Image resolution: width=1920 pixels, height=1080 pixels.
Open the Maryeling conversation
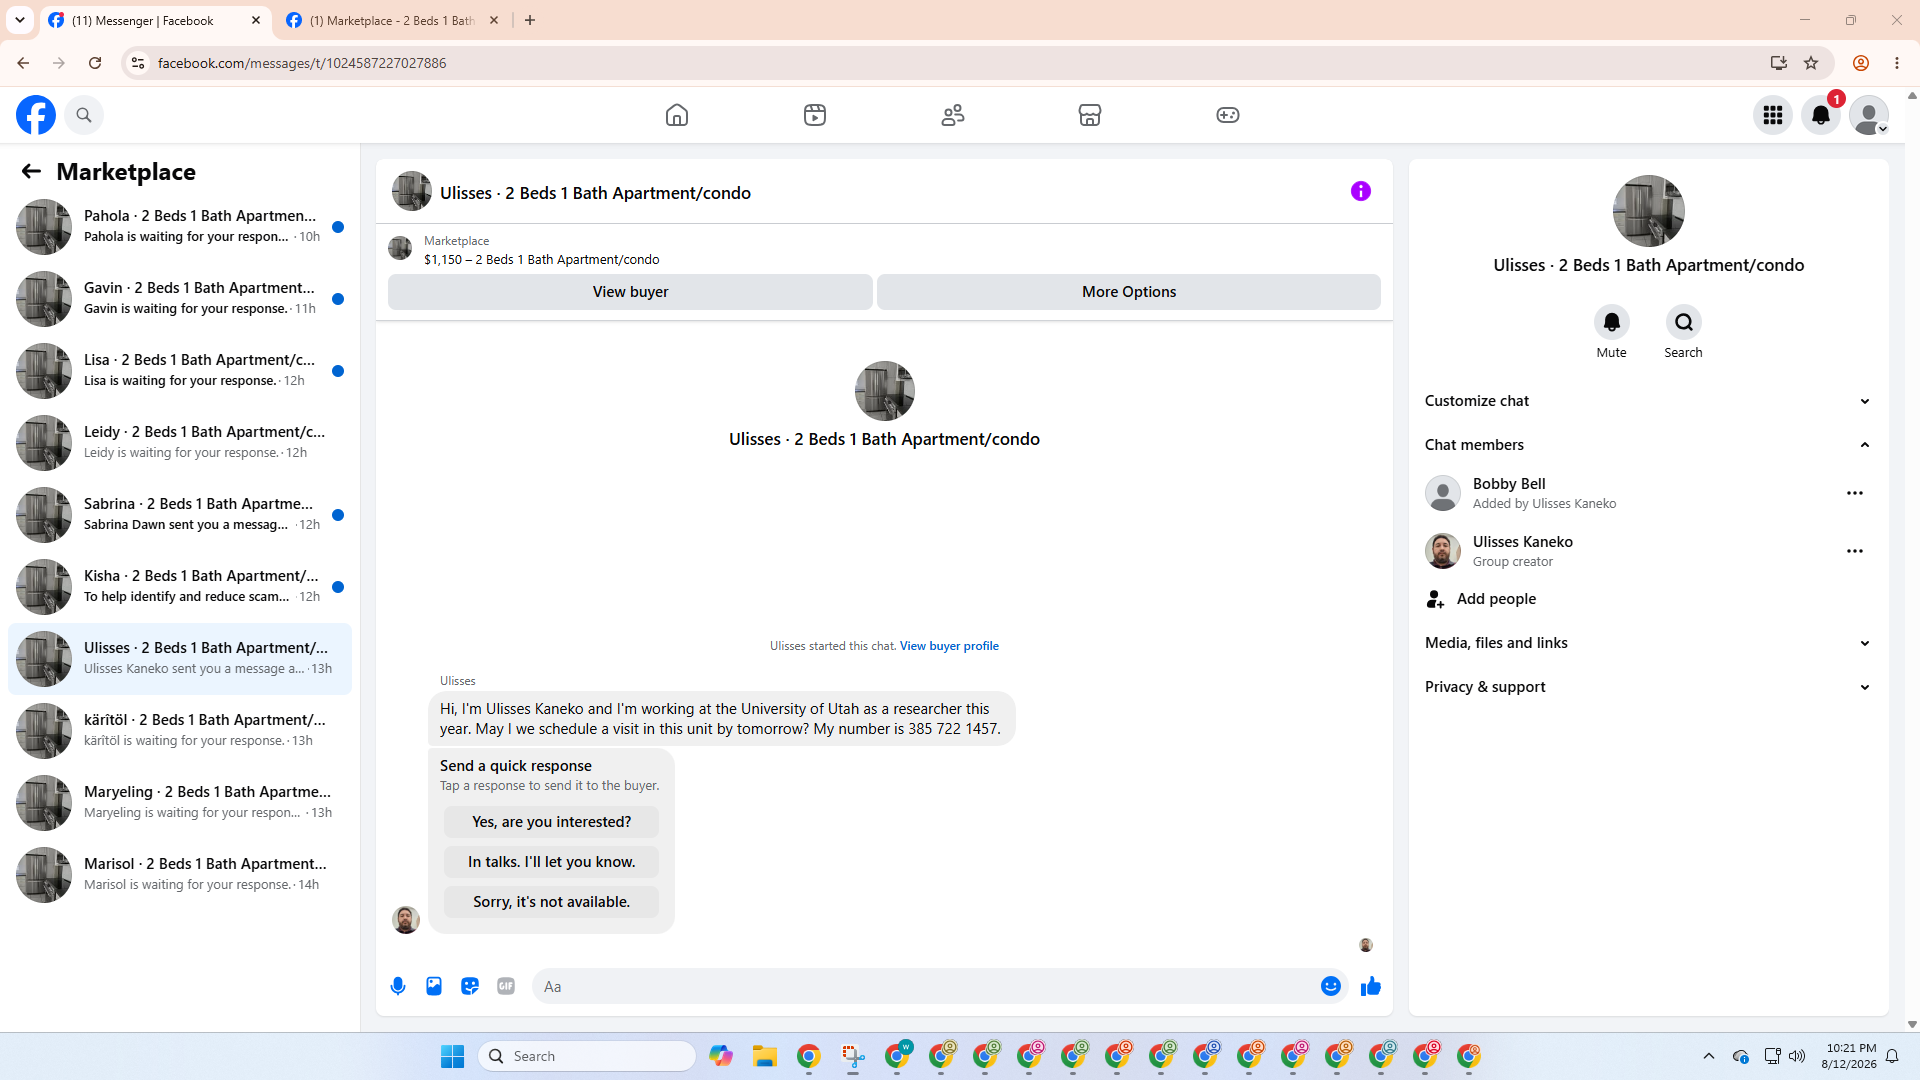(180, 803)
